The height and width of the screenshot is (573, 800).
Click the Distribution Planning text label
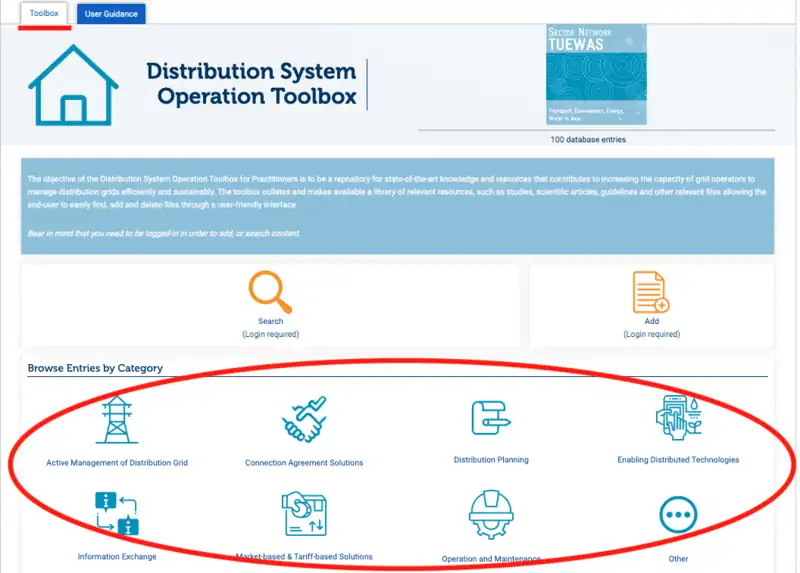pos(491,460)
